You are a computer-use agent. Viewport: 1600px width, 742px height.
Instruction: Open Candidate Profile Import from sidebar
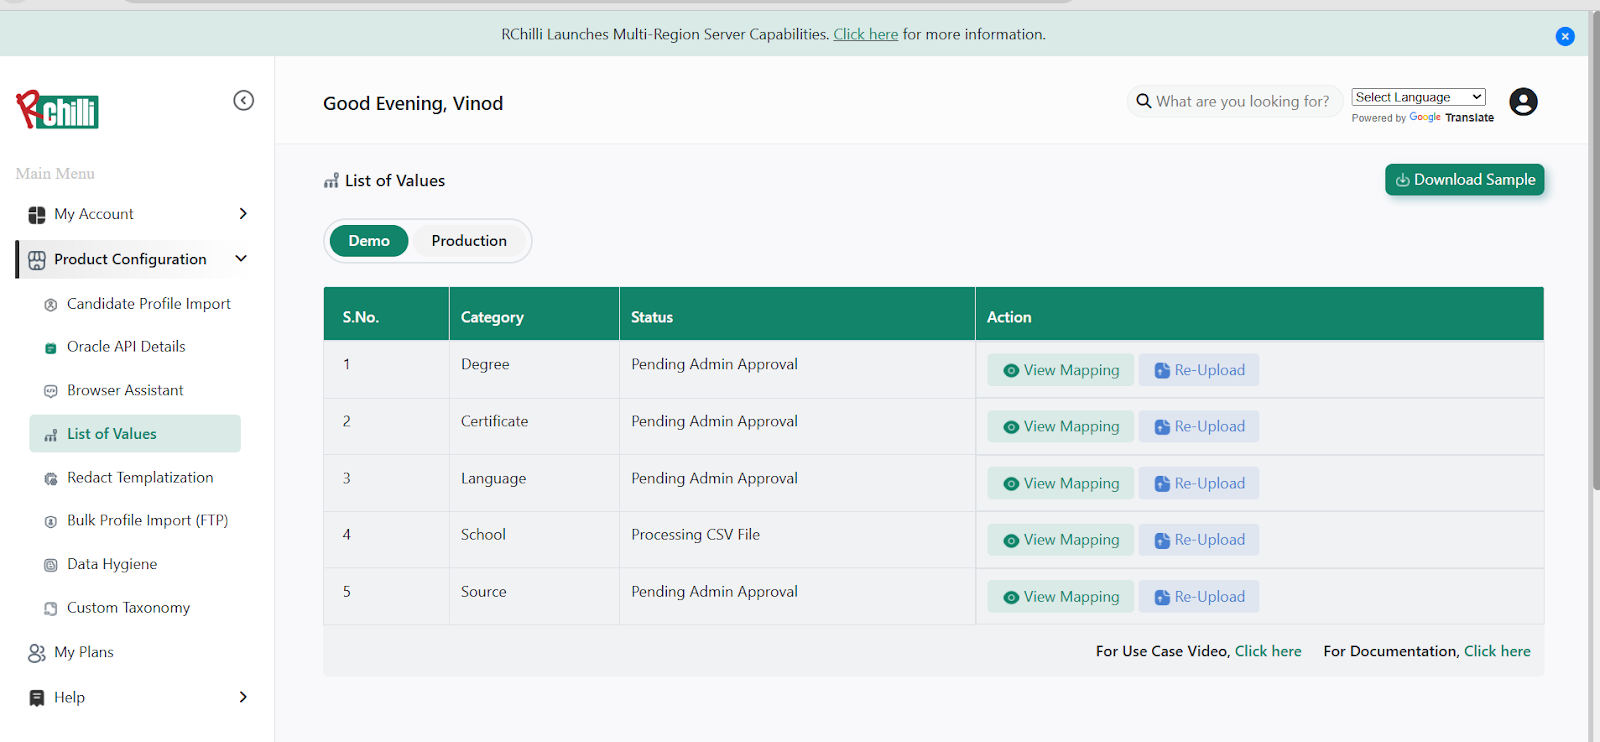[148, 304]
